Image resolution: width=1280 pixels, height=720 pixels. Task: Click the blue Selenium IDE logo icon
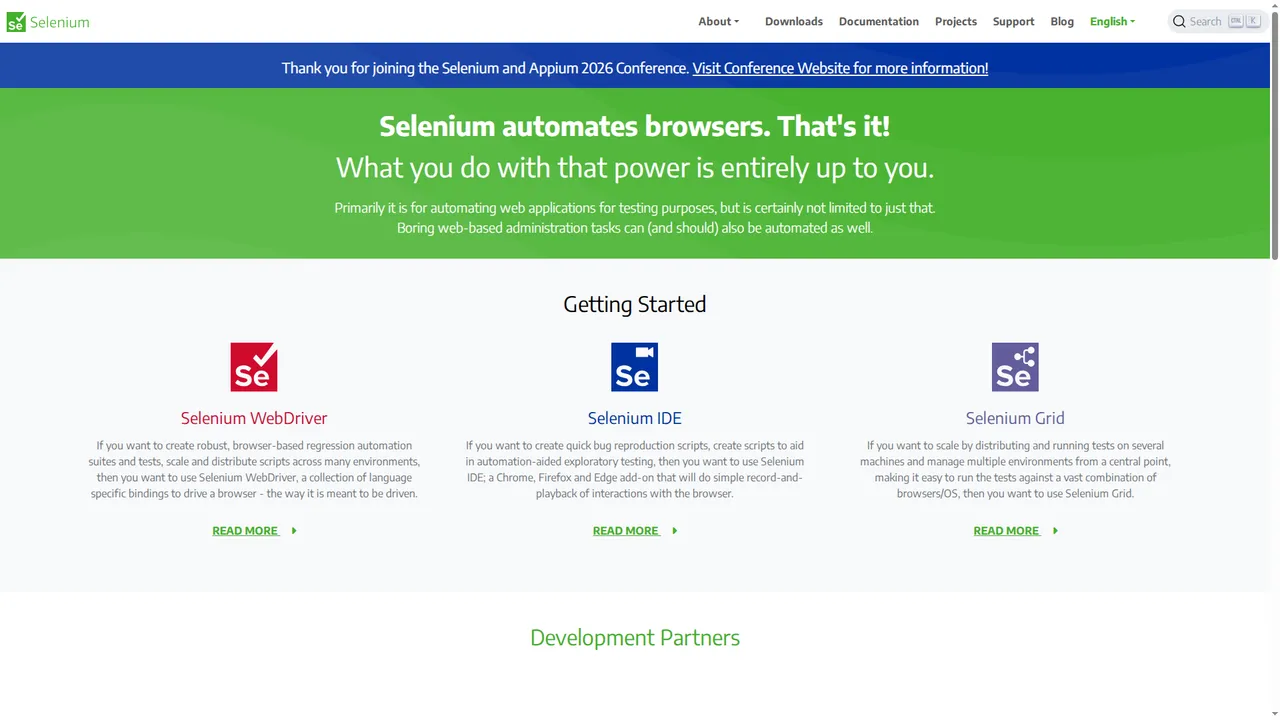click(x=635, y=367)
